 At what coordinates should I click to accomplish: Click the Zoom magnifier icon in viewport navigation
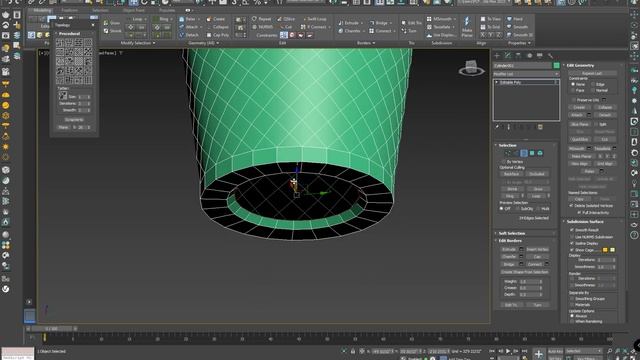tap(610, 351)
